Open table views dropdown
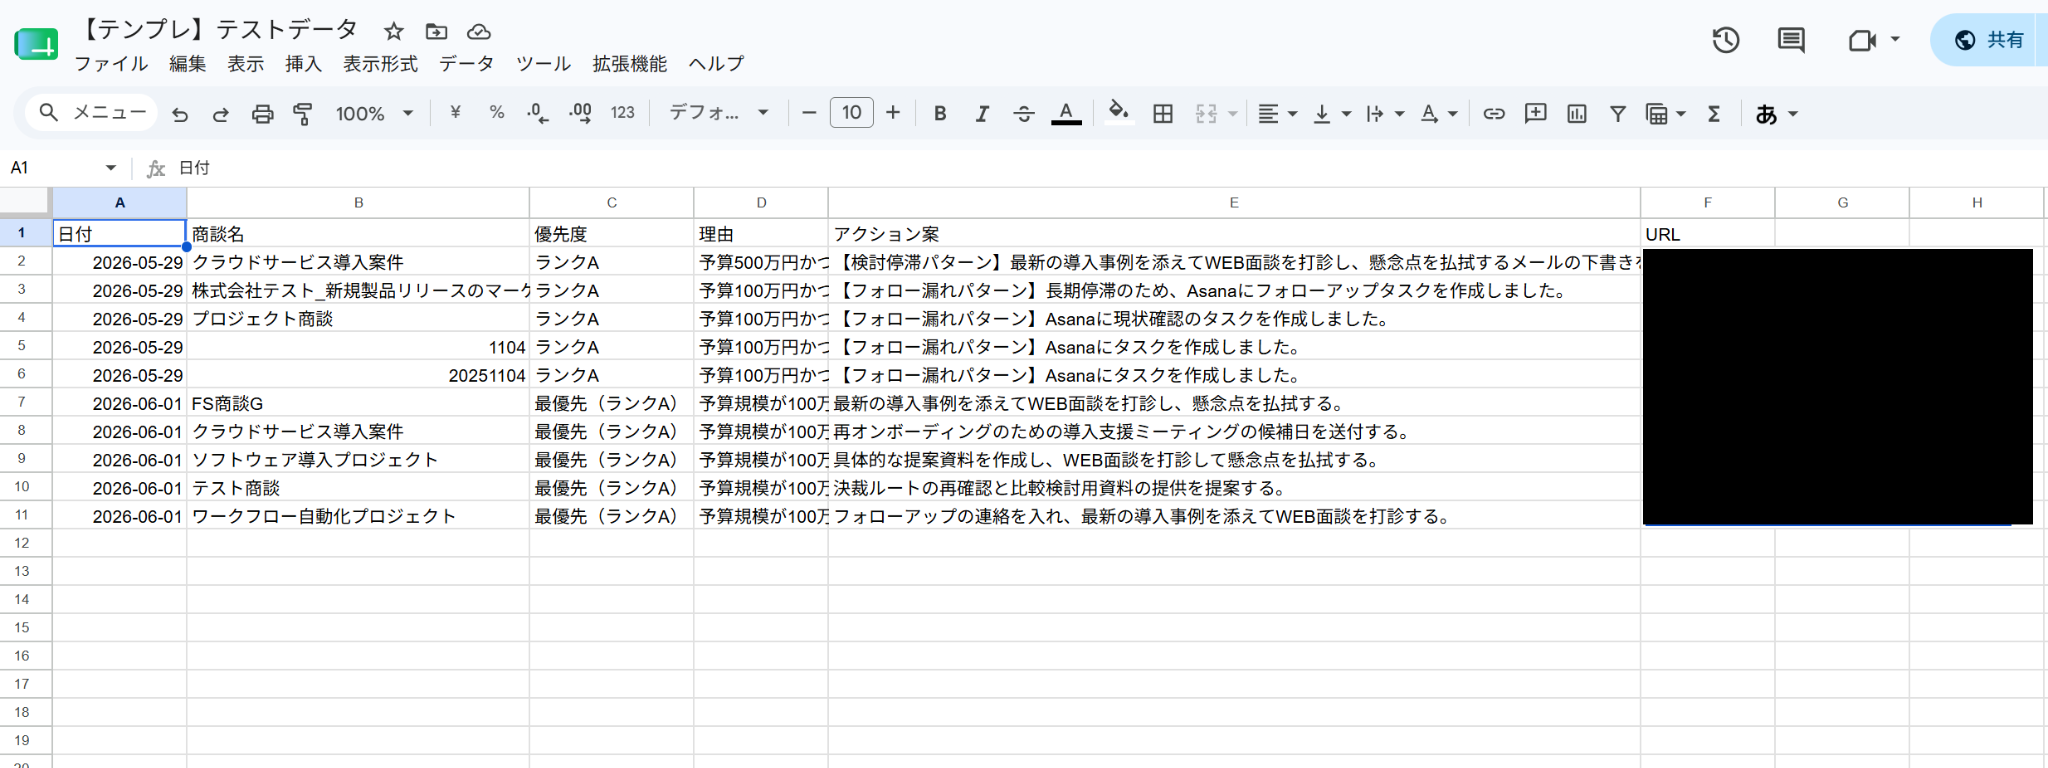The height and width of the screenshot is (768, 2048). coord(1666,114)
